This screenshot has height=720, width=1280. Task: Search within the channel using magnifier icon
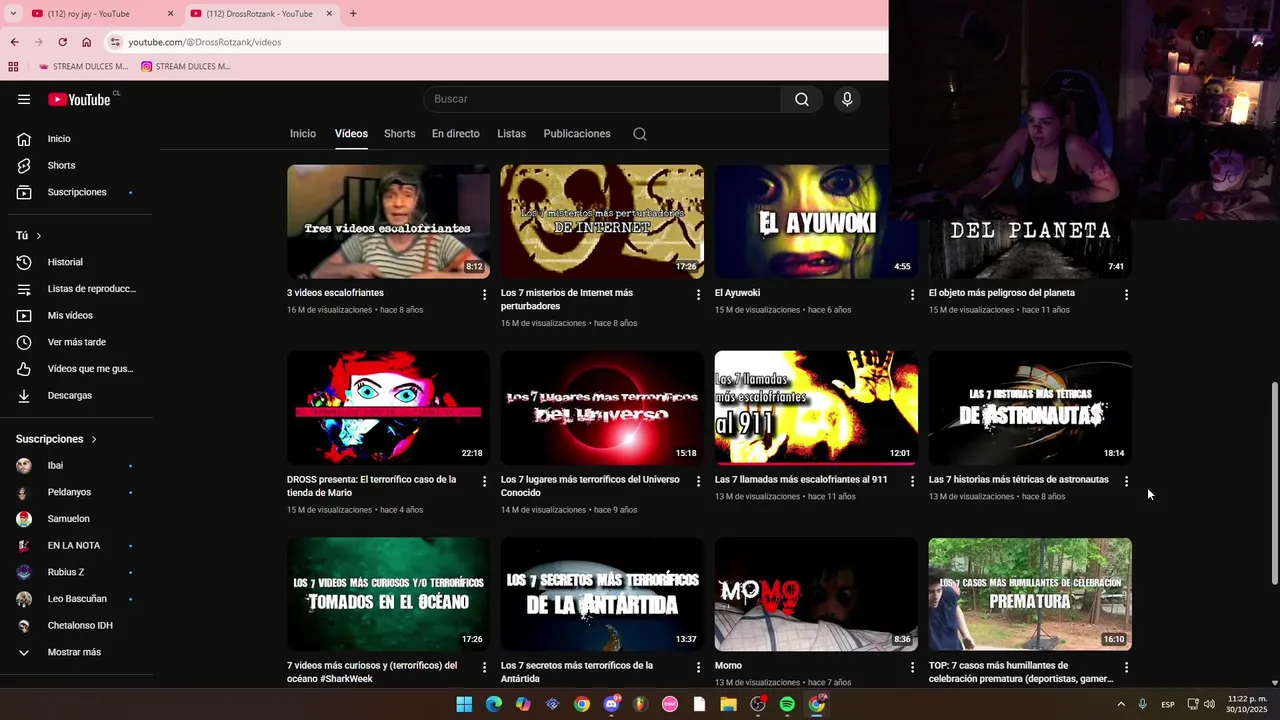click(x=640, y=134)
